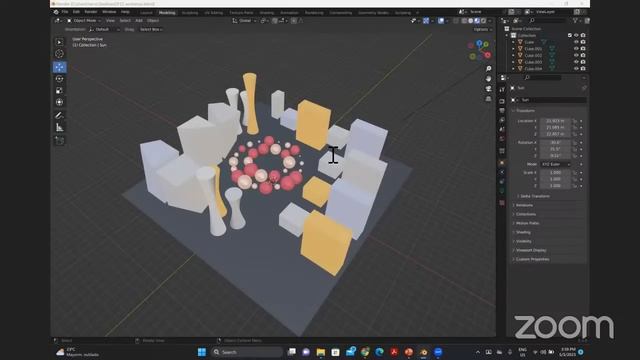The height and width of the screenshot is (360, 640).
Task: Click the outliner search field
Action: (x=548, y=20)
